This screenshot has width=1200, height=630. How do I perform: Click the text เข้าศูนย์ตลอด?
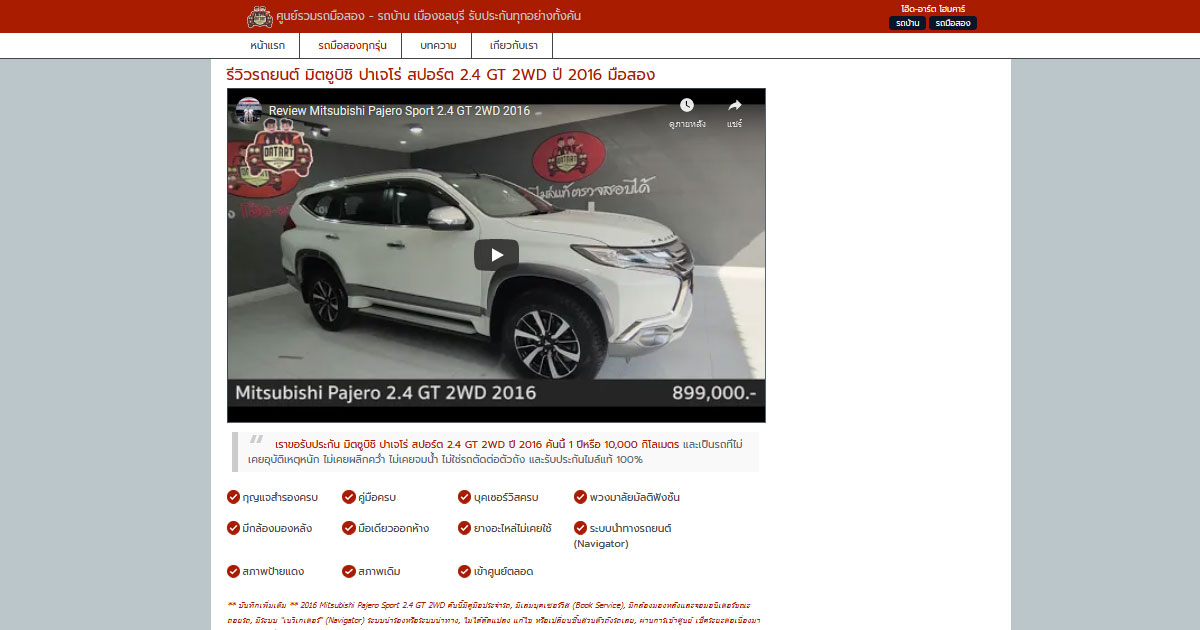pos(504,572)
